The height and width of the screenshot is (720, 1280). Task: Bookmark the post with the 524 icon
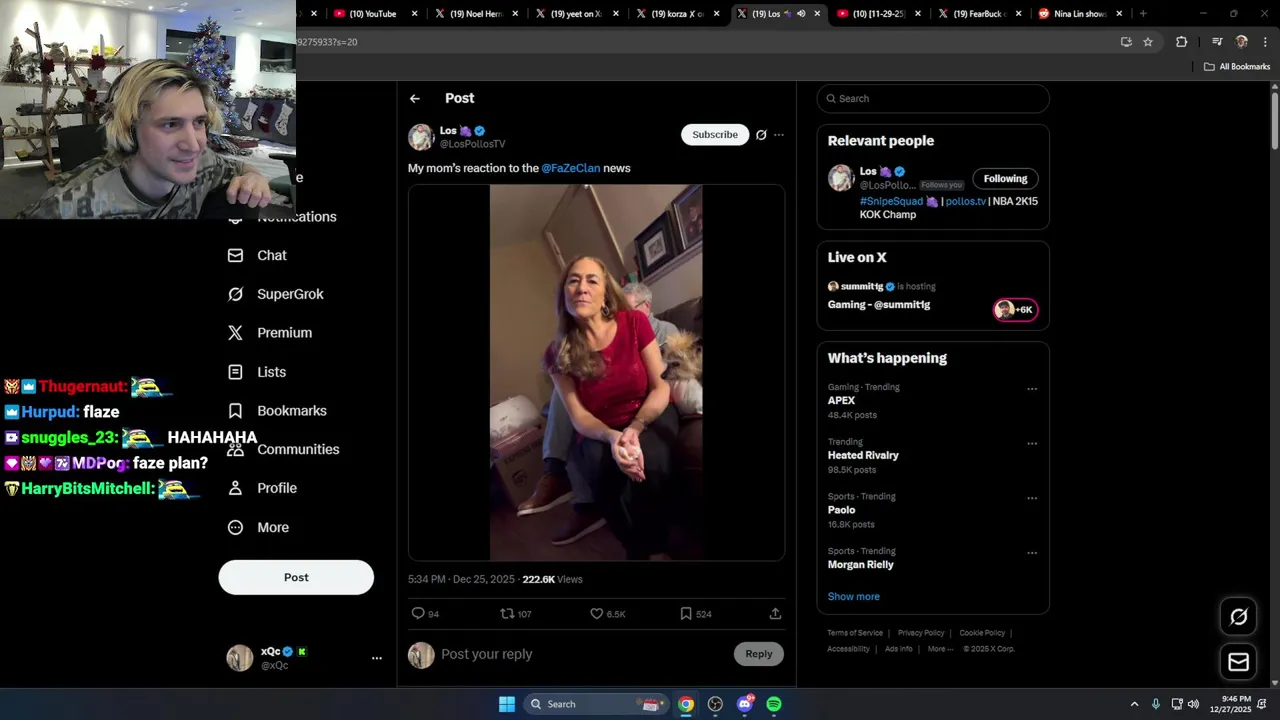[686, 614]
